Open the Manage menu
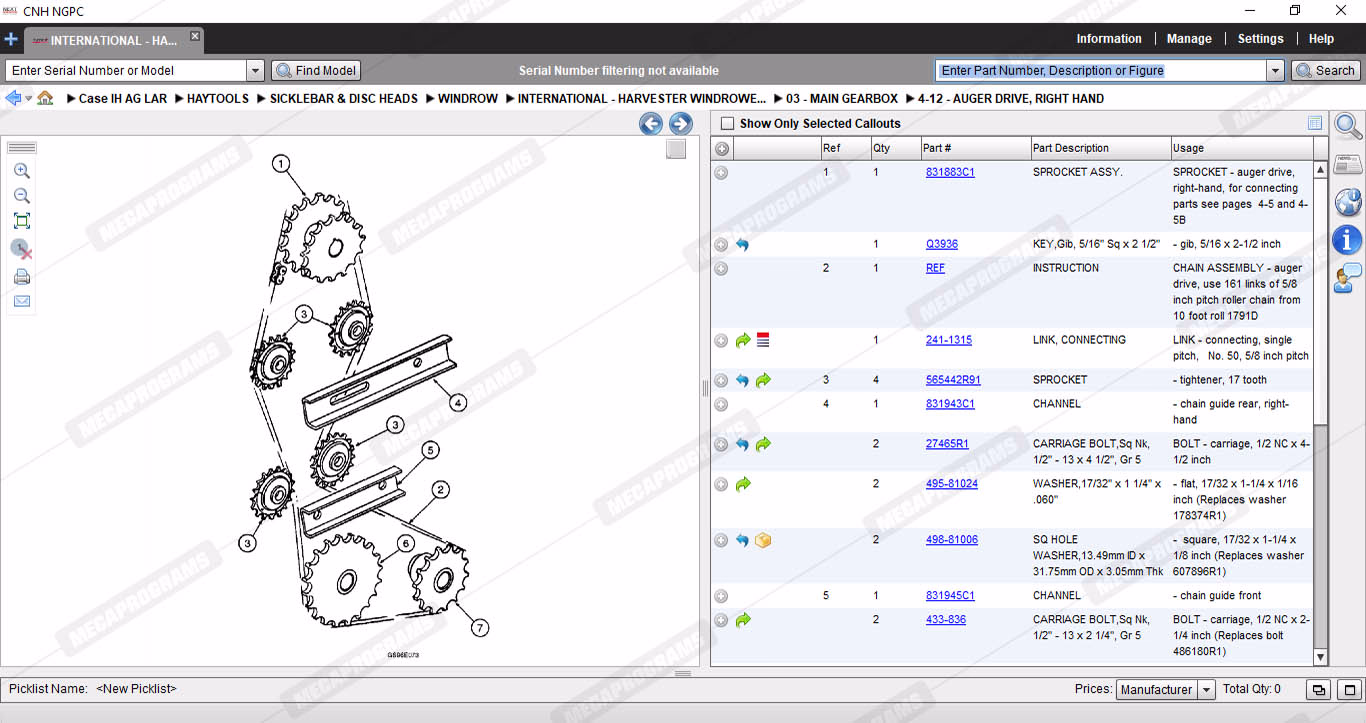 coord(1189,39)
